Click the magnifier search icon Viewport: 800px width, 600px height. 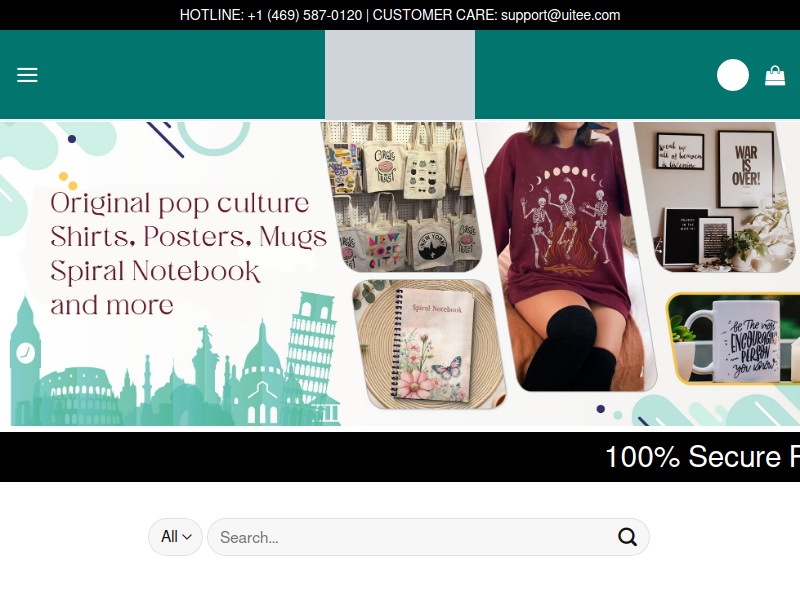tap(627, 537)
